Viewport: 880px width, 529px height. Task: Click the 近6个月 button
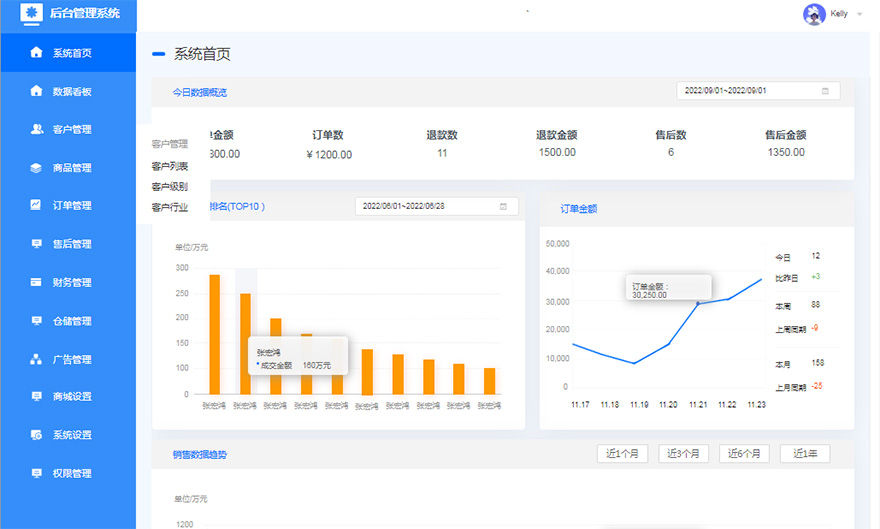click(743, 454)
